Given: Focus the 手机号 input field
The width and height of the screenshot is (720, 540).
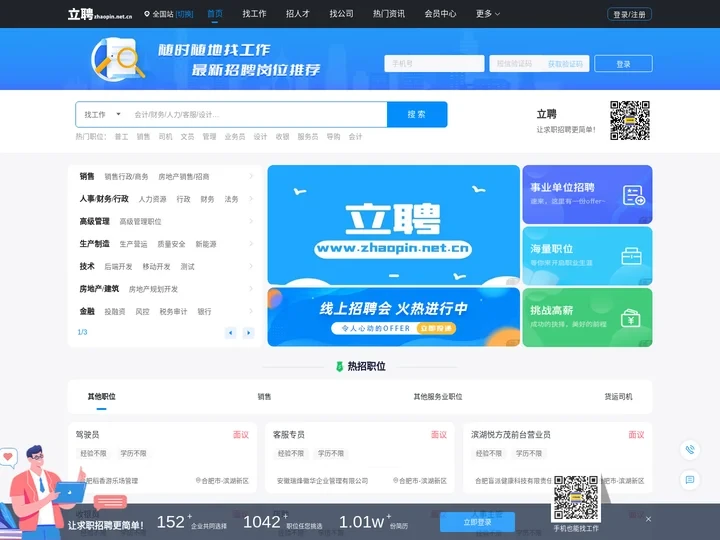Looking at the screenshot, I should (434, 63).
